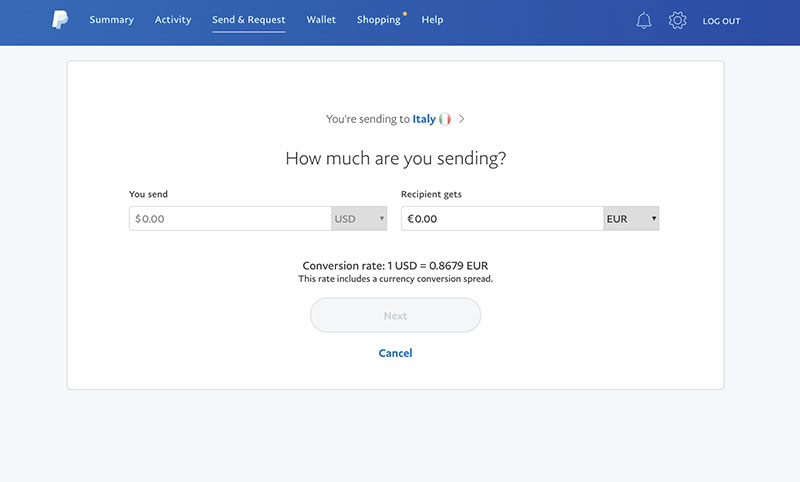Viewport: 800px width, 482px height.
Task: Open the Wallet page
Action: (321, 19)
